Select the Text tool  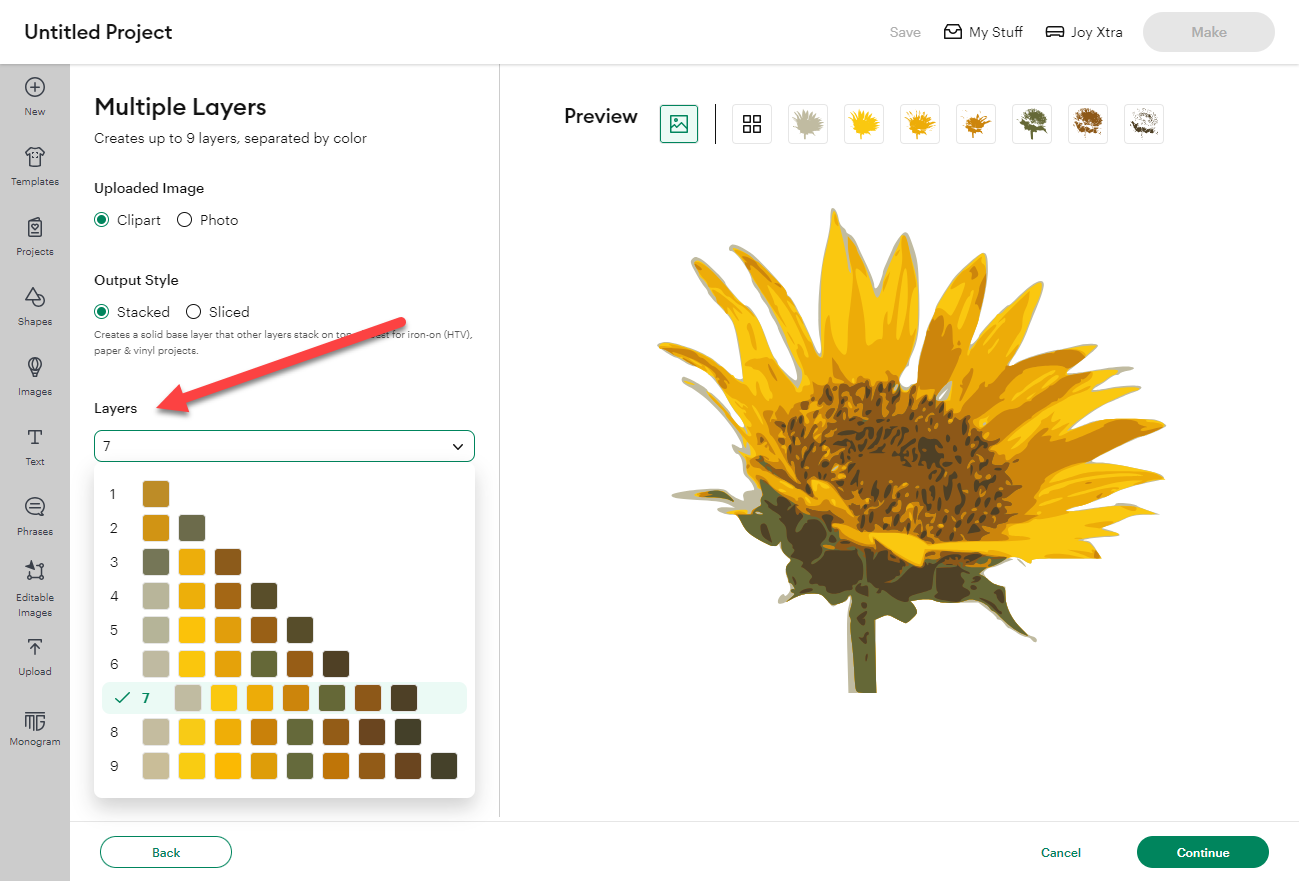click(34, 446)
